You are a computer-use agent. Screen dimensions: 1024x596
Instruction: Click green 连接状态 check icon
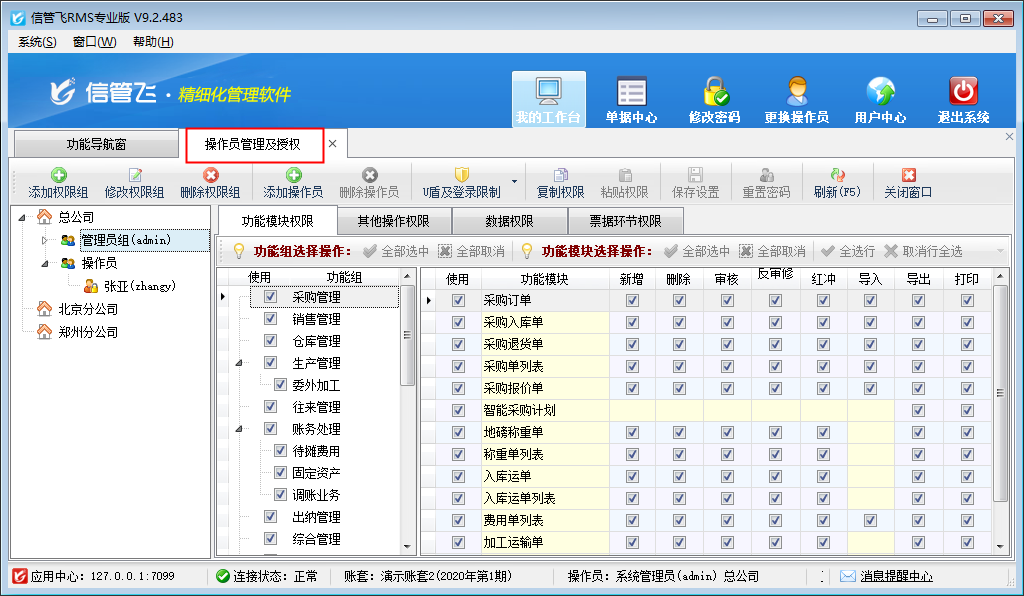223,576
